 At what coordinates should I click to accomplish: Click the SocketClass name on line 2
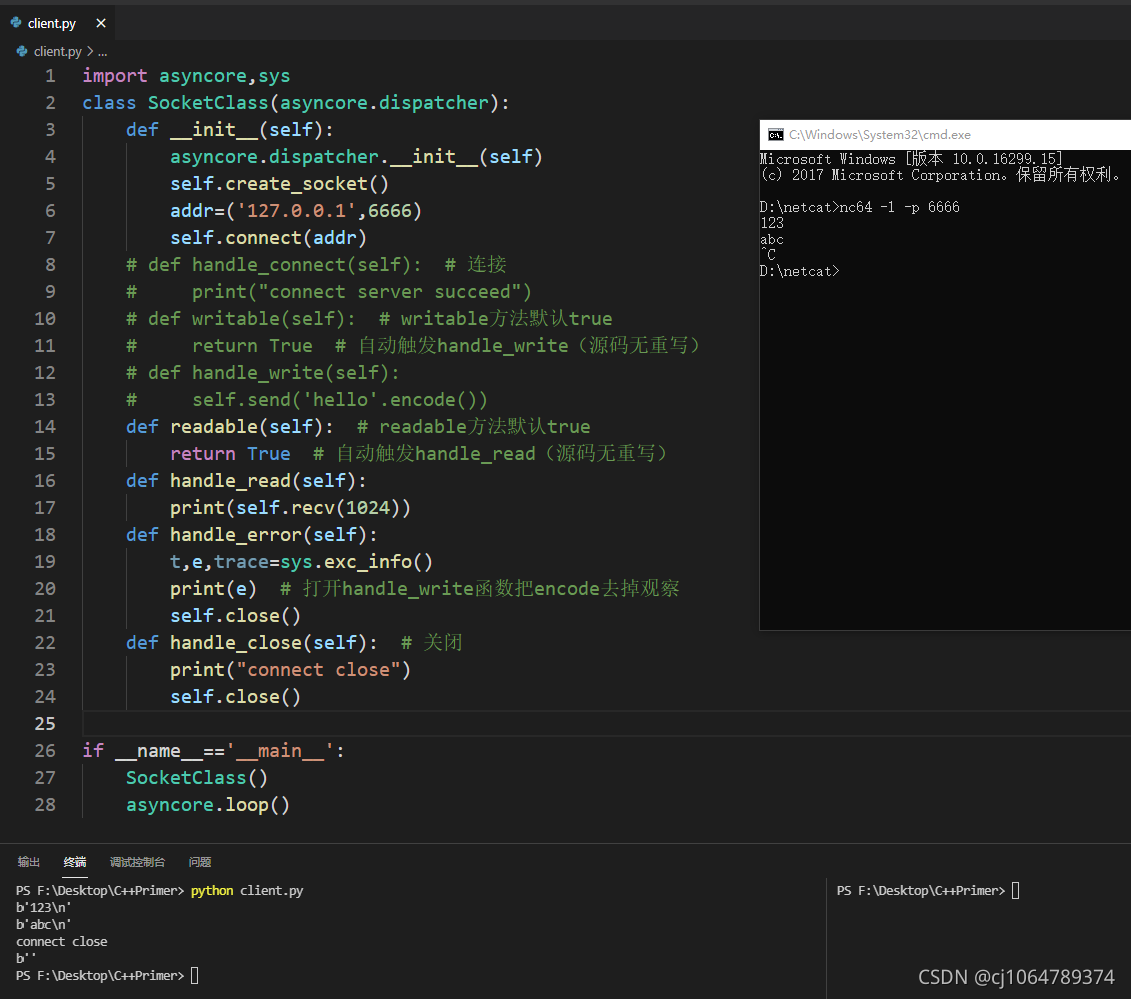tap(208, 103)
